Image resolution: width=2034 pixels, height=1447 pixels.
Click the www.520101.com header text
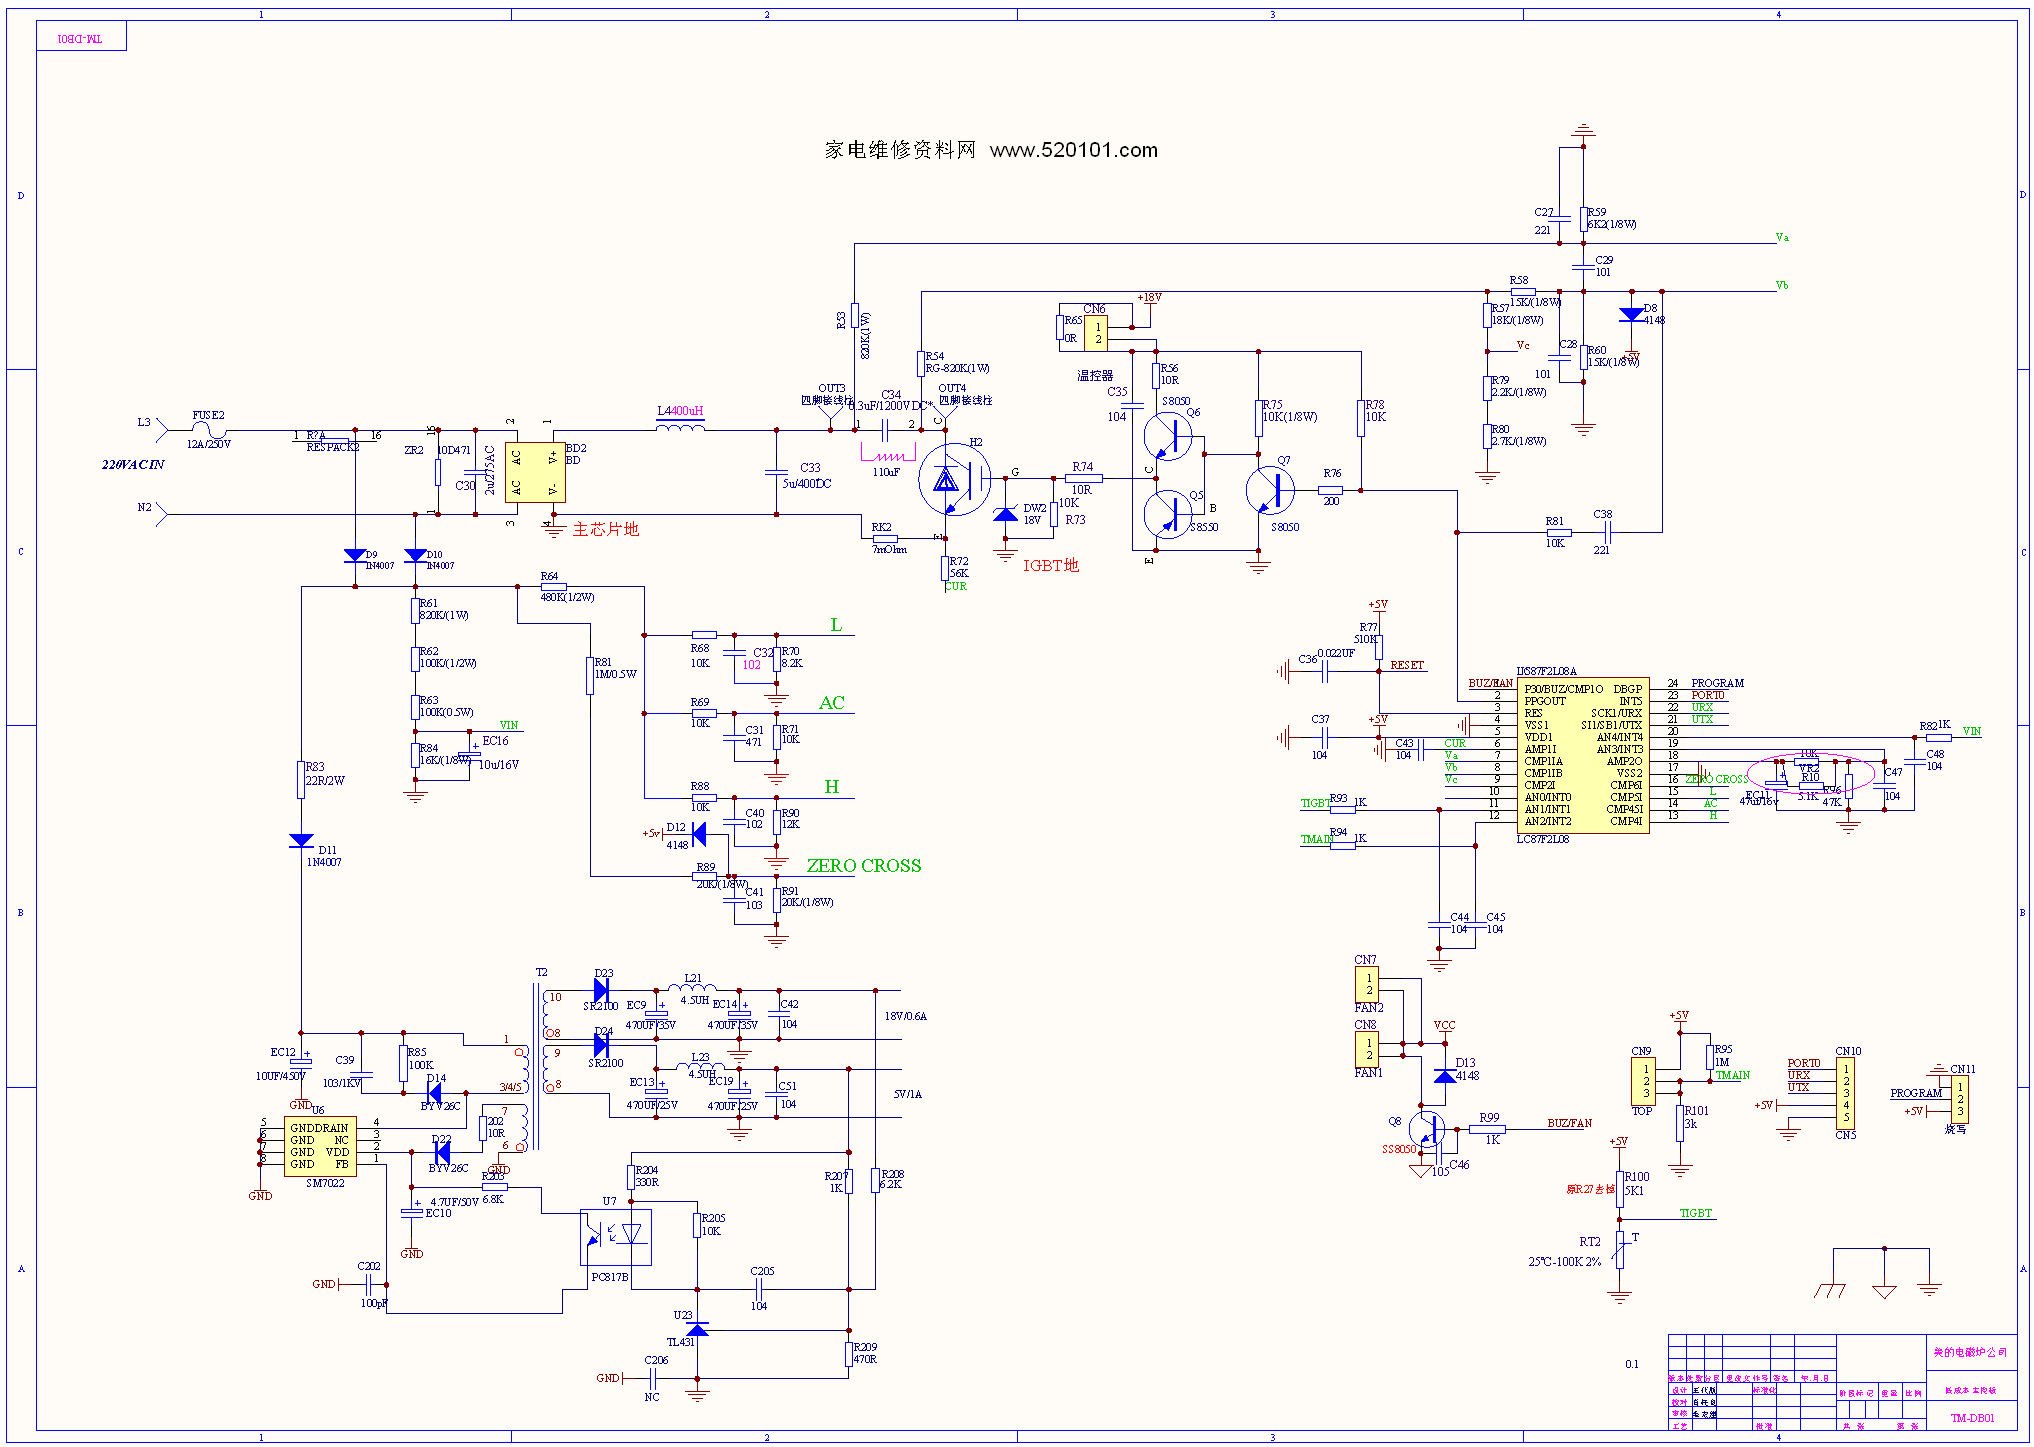point(1074,150)
